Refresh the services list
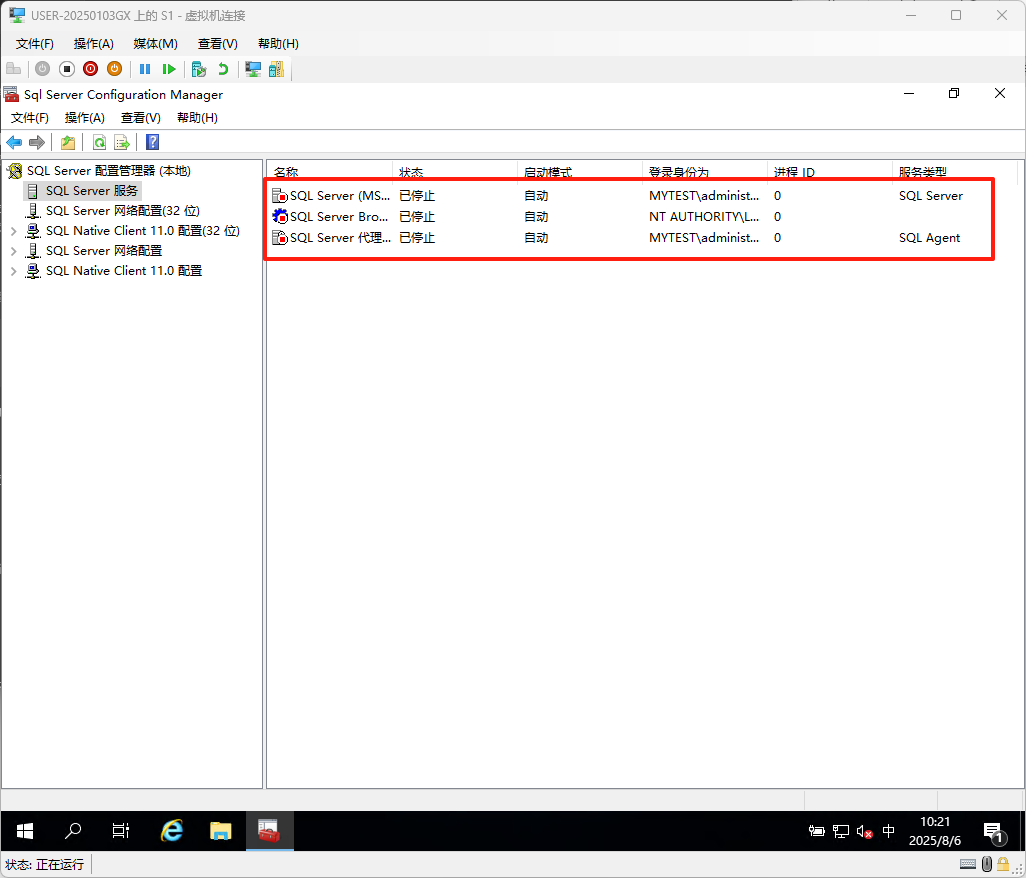This screenshot has width=1026, height=878. pos(99,142)
